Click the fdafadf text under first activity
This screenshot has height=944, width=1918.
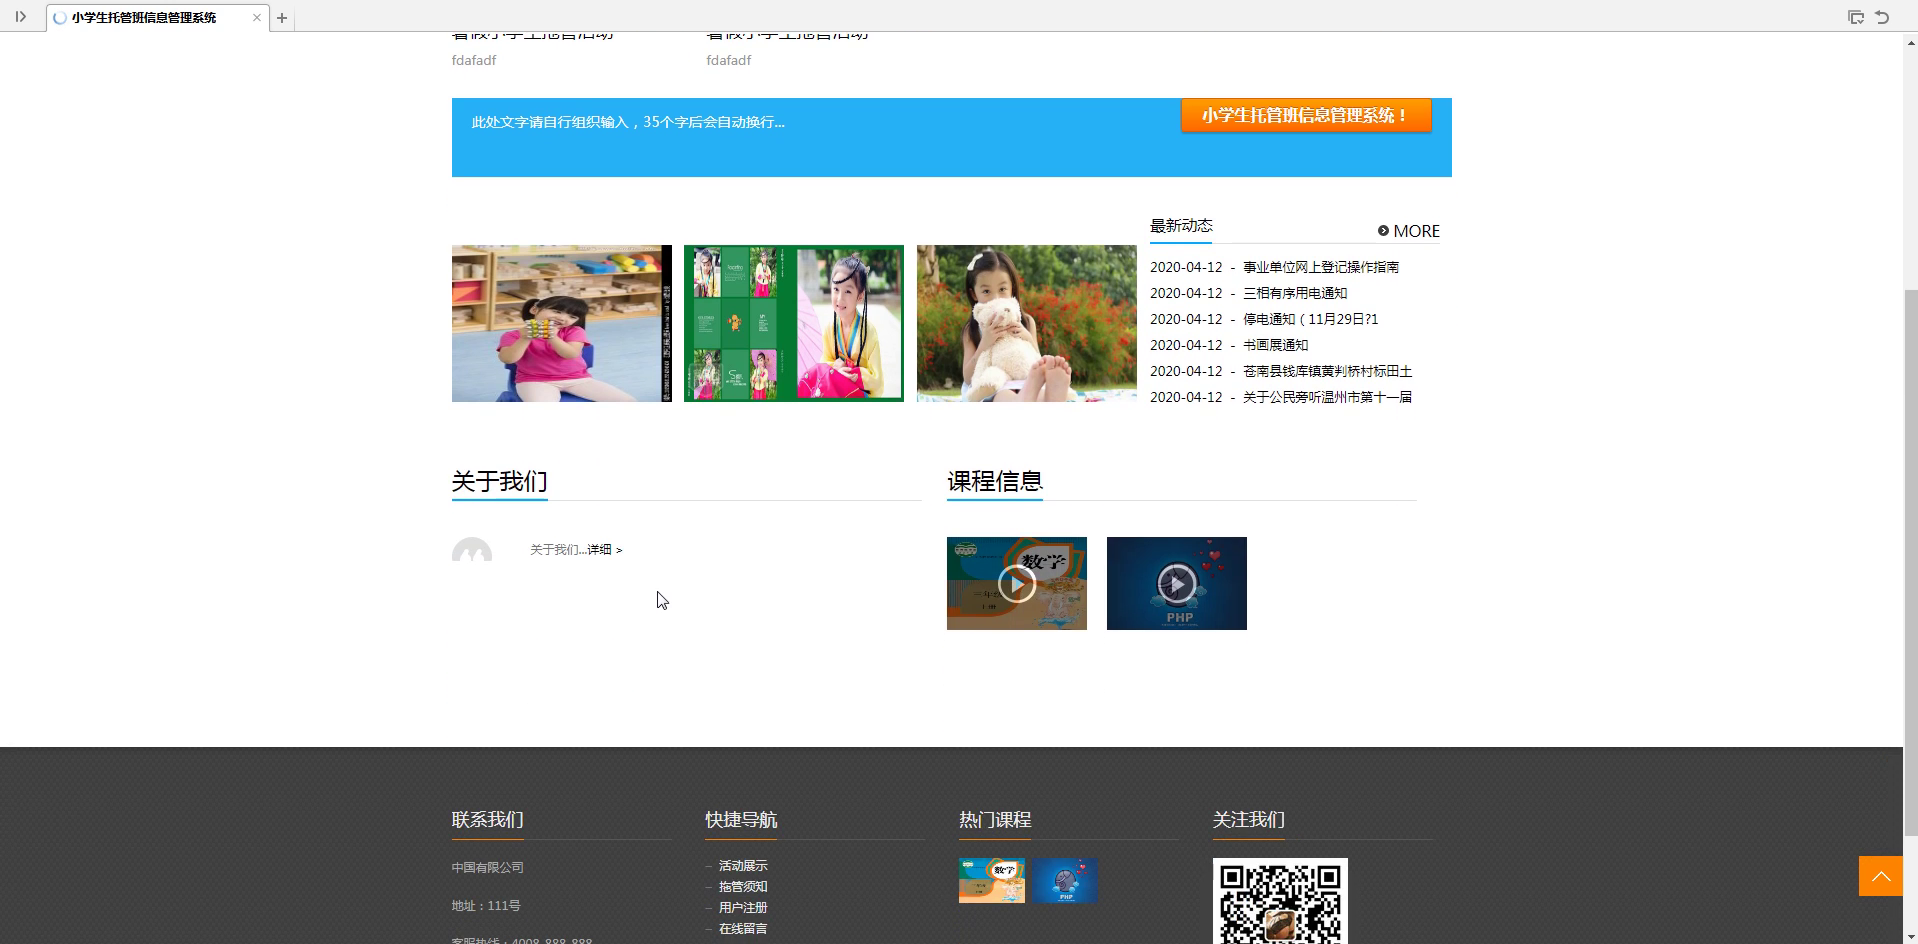pos(473,60)
